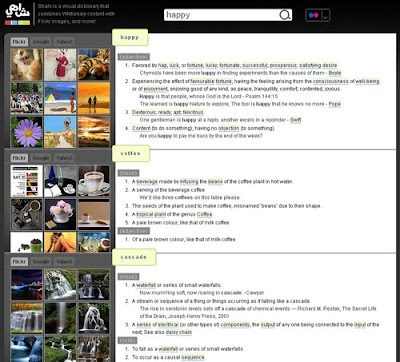400x362 pixels.
Task: Select Flickr tab in coffee panel
Action: (x=19, y=158)
